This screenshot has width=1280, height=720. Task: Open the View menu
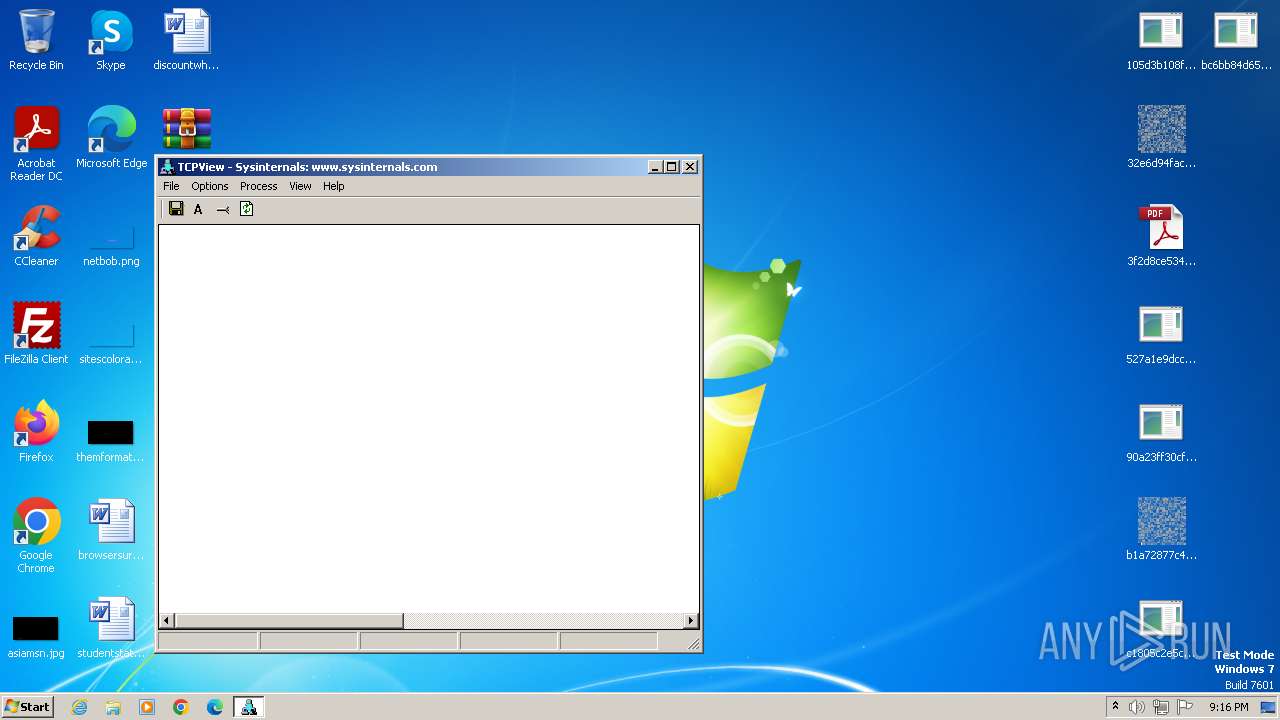[300, 186]
